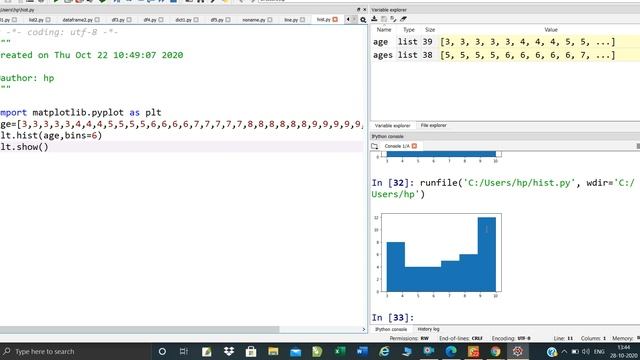Open the Console 1/A tab
Image resolution: width=640 pixels, height=360 pixels.
tap(397, 146)
